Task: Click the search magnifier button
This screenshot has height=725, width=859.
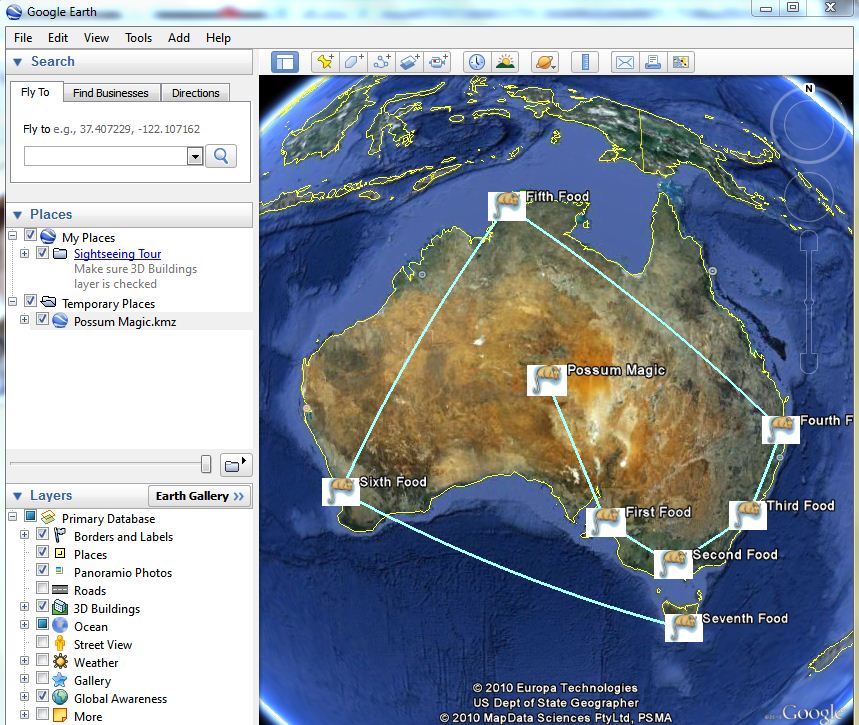Action: pyautogui.click(x=221, y=156)
